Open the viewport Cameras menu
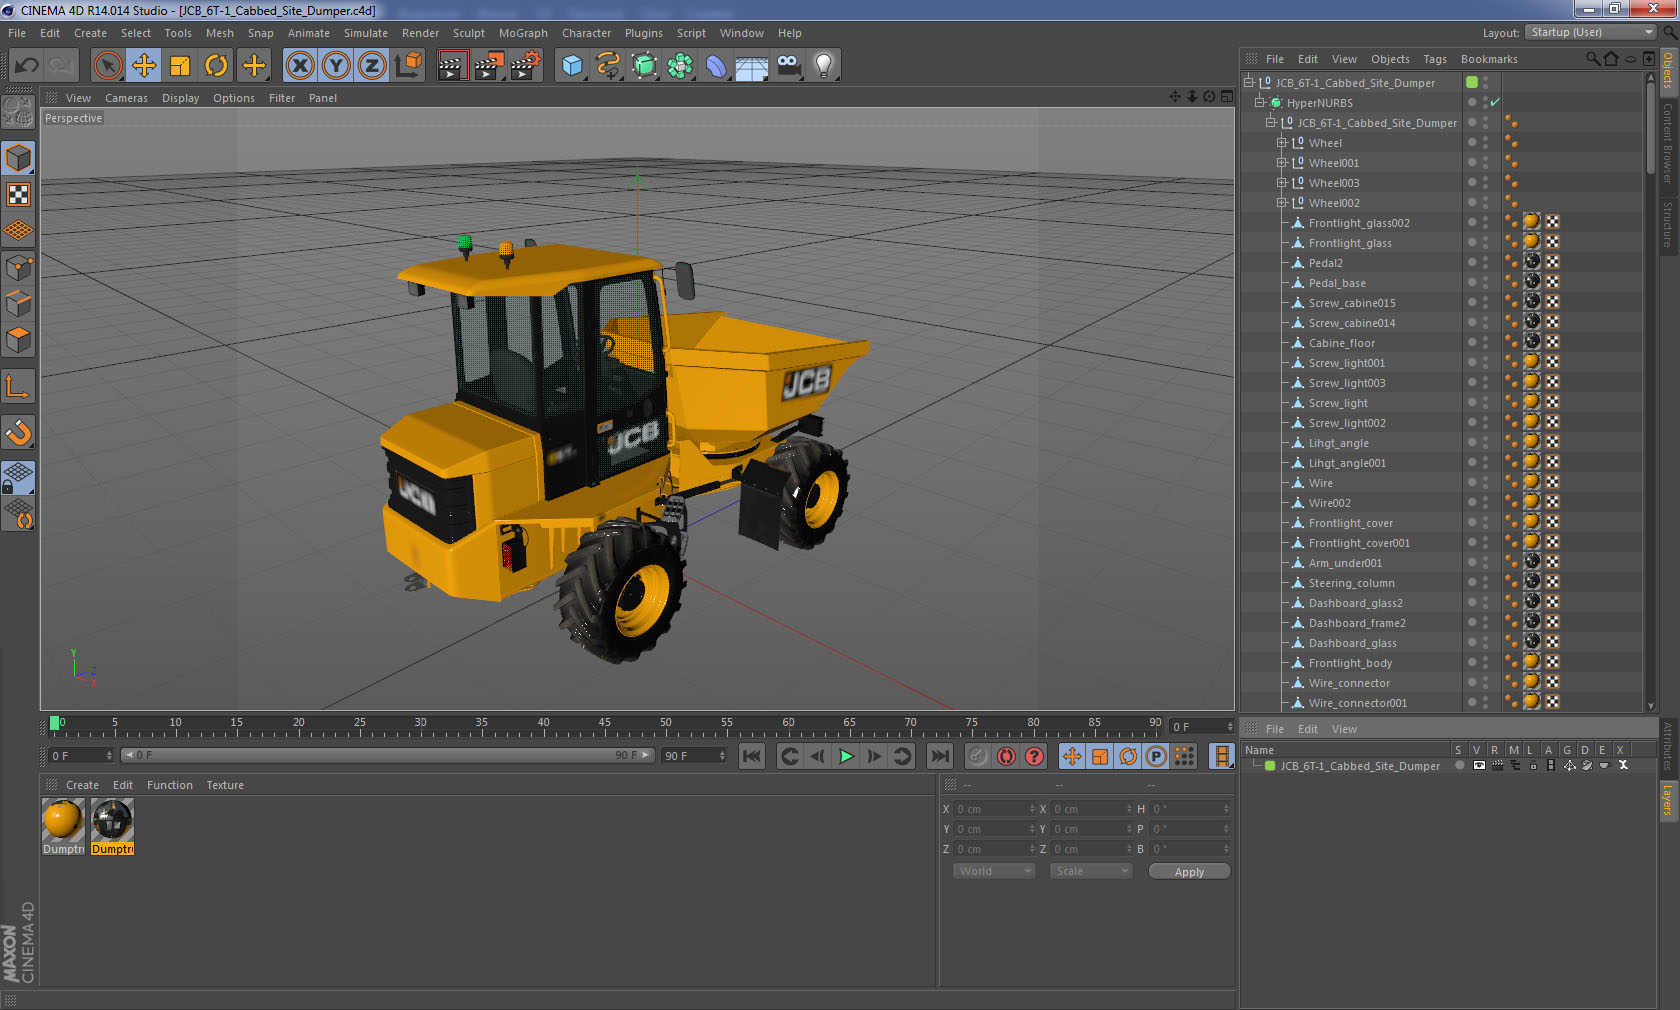Screen dimensions: 1680x1010 coord(126,98)
